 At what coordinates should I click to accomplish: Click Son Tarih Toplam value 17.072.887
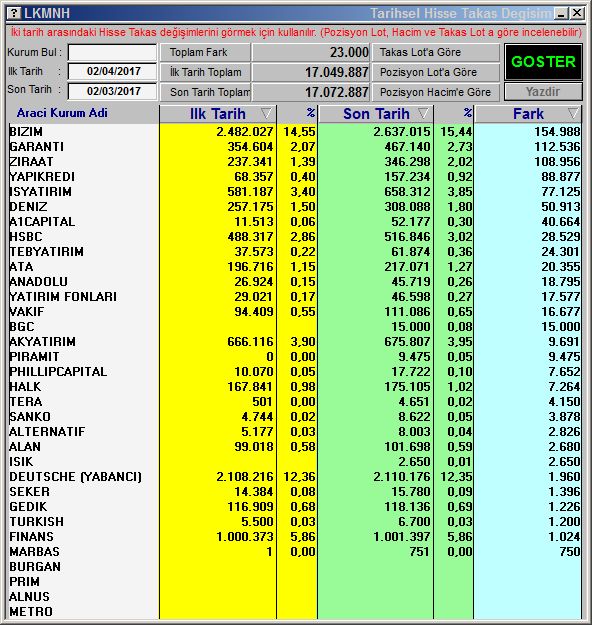tap(337, 92)
